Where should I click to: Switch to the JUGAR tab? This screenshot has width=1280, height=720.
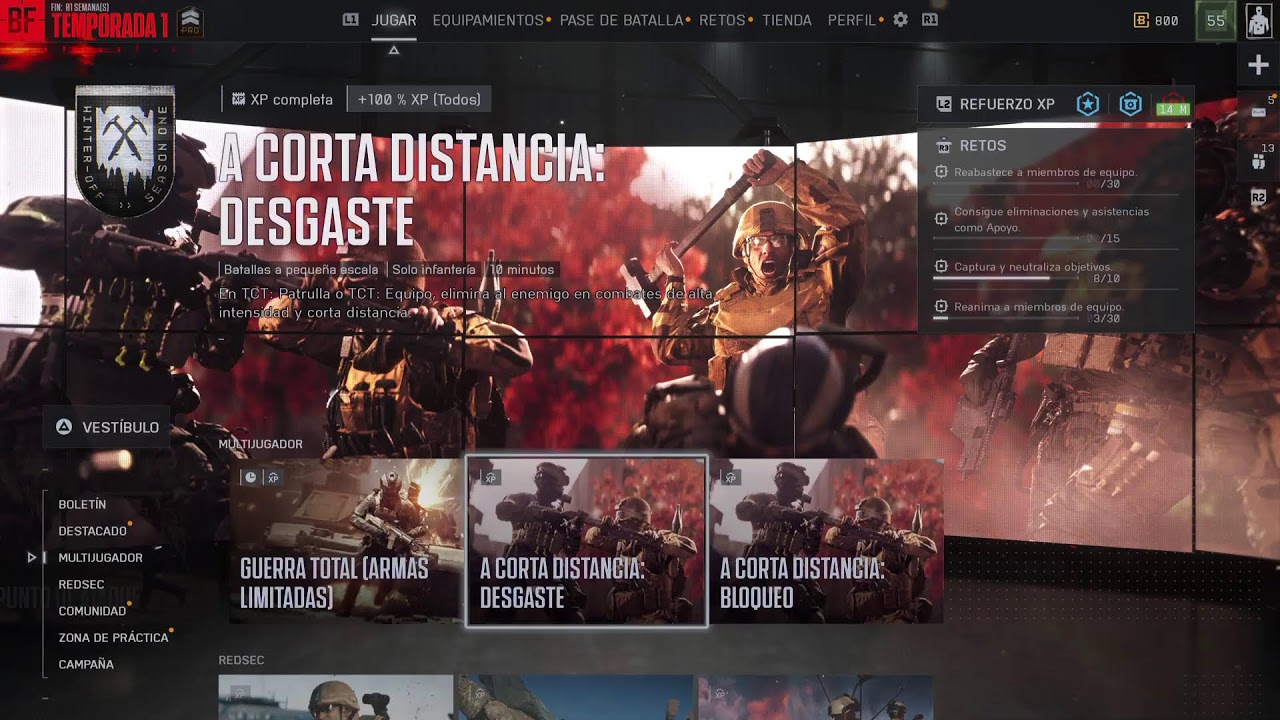(x=394, y=20)
